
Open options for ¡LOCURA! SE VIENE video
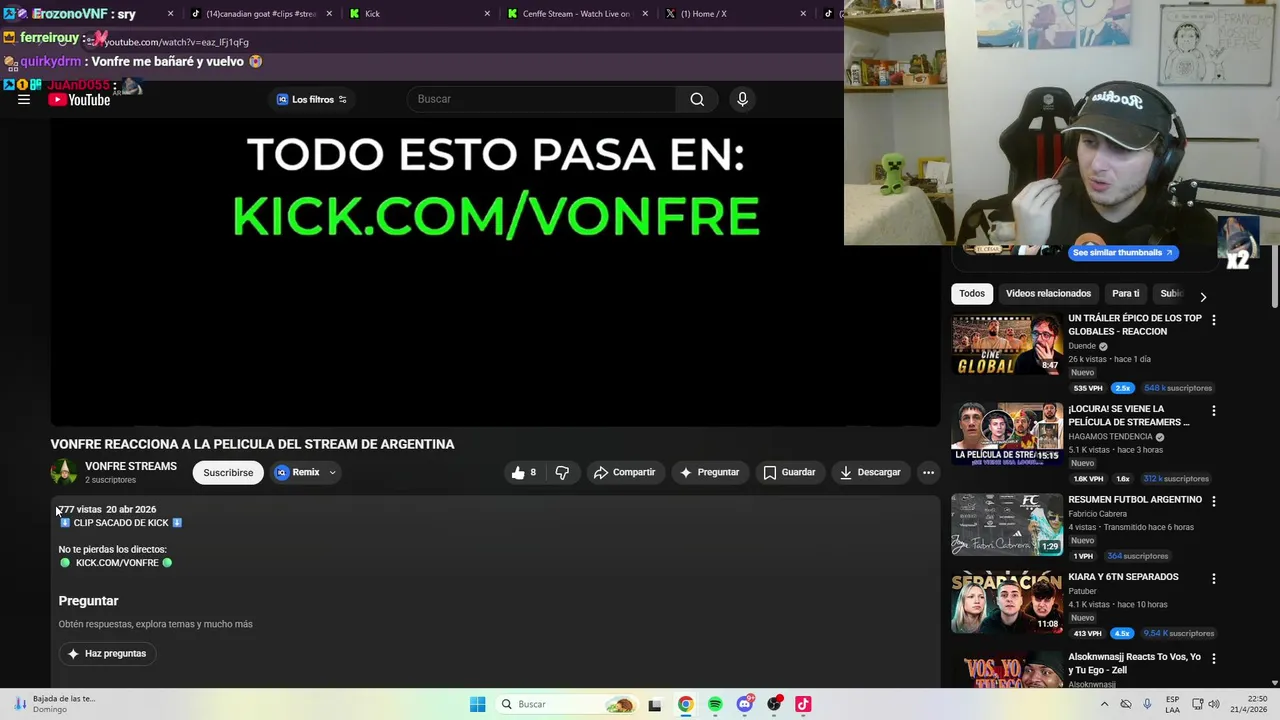tap(1214, 410)
